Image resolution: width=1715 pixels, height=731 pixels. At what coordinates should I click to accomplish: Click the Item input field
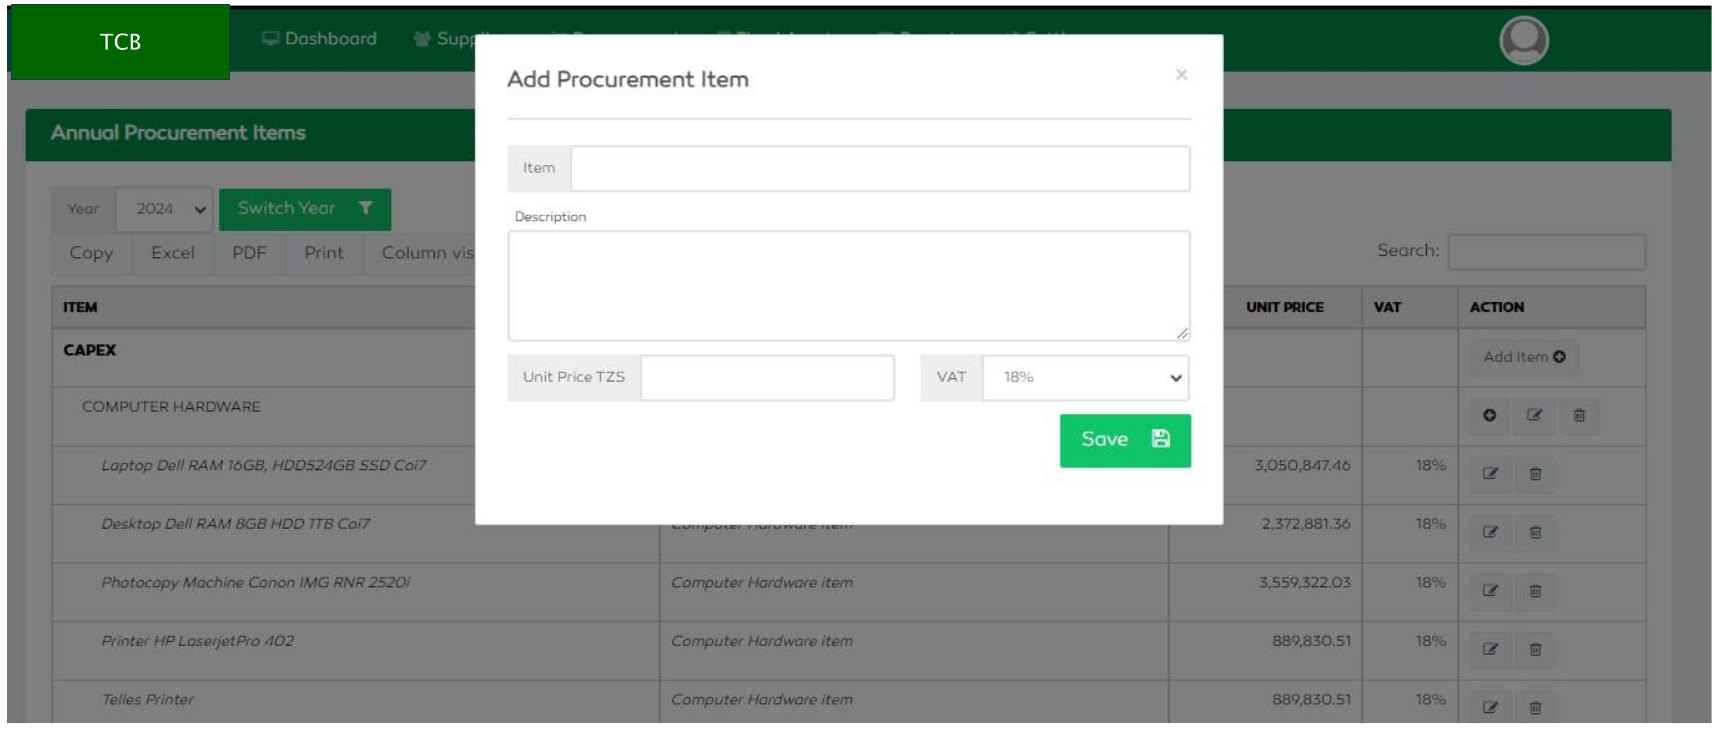click(x=880, y=168)
